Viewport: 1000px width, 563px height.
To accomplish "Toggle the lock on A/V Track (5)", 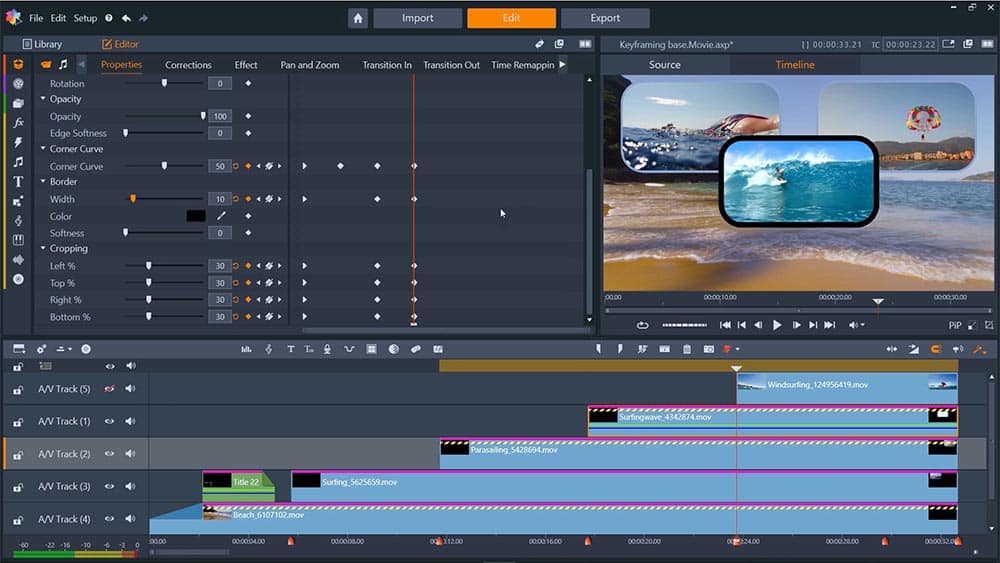I will click(x=18, y=390).
